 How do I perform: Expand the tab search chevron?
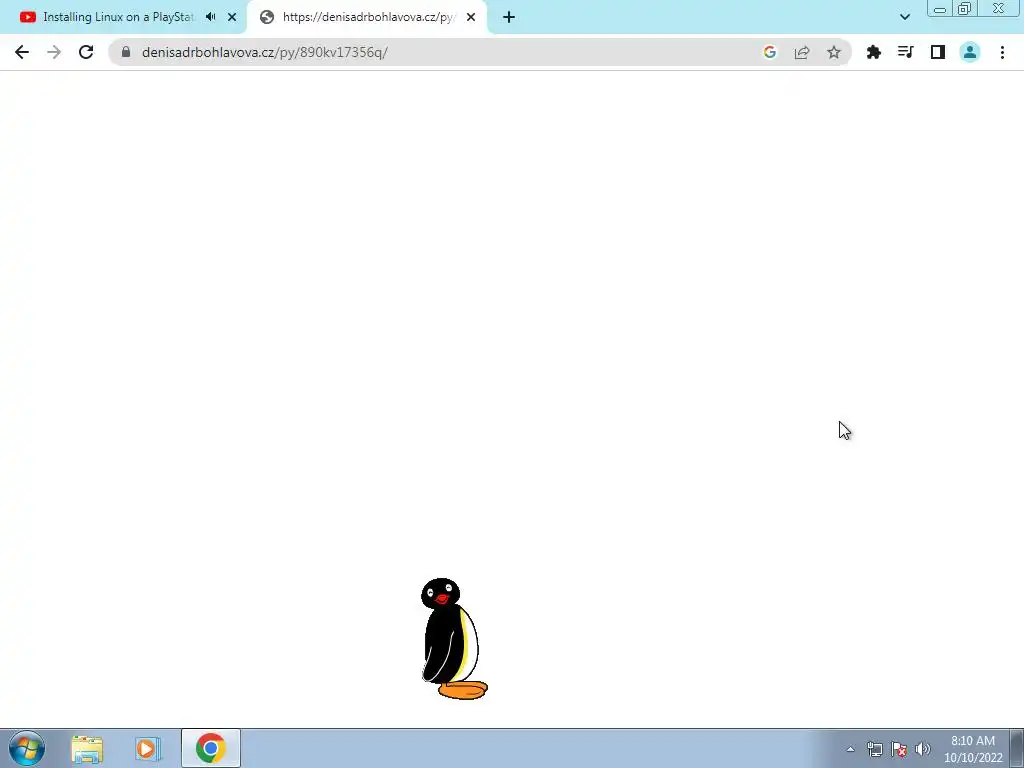904,17
